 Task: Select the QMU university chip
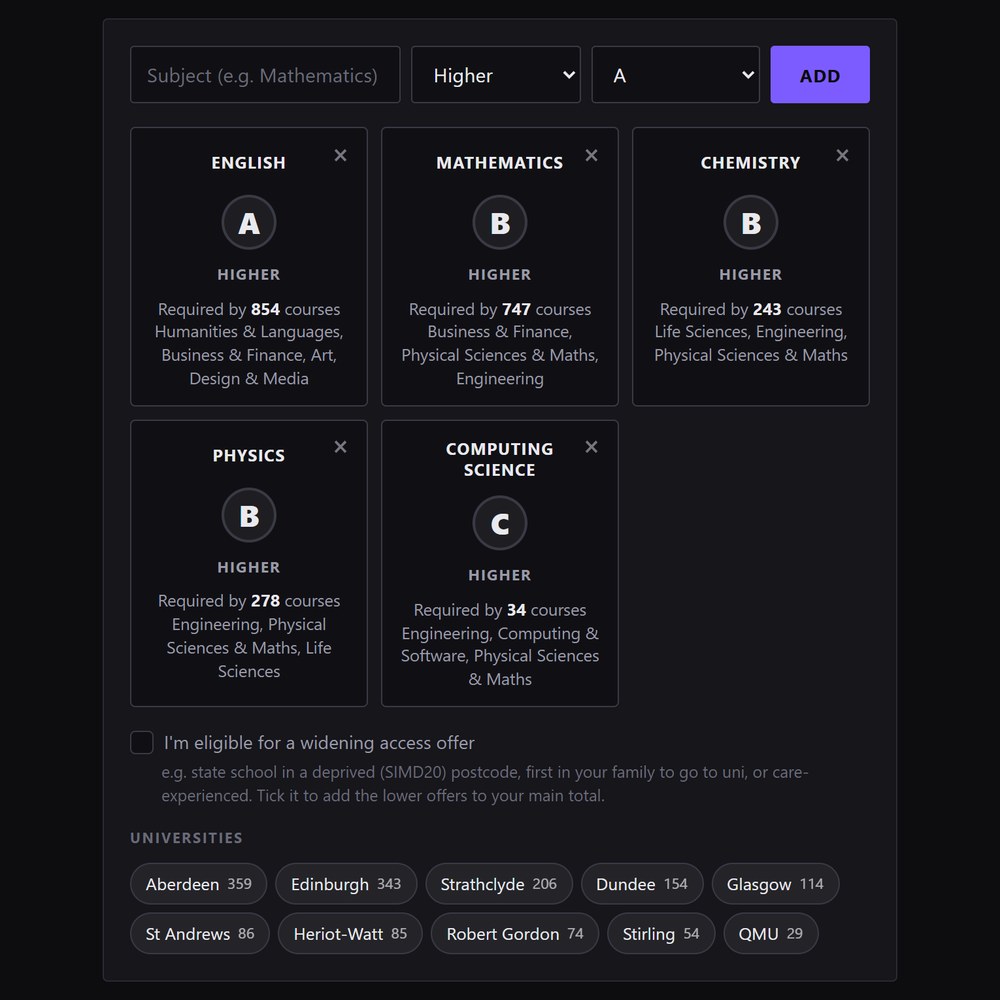pyautogui.click(x=770, y=934)
